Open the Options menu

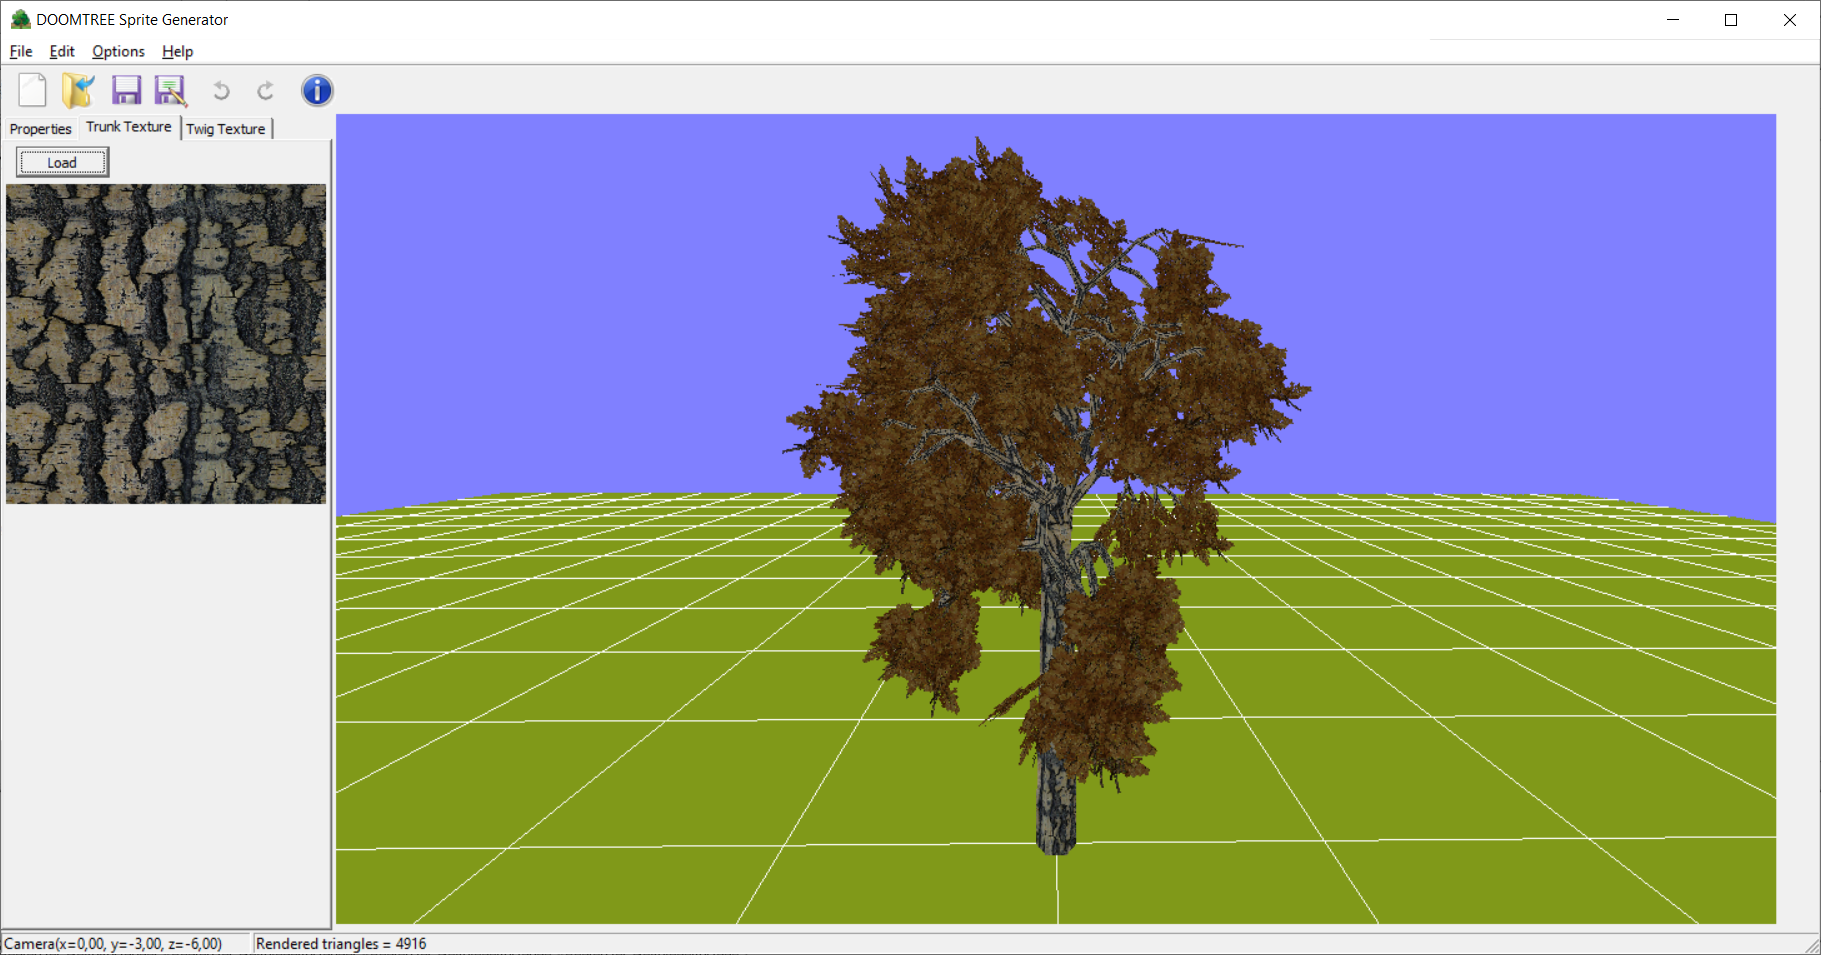pos(117,51)
